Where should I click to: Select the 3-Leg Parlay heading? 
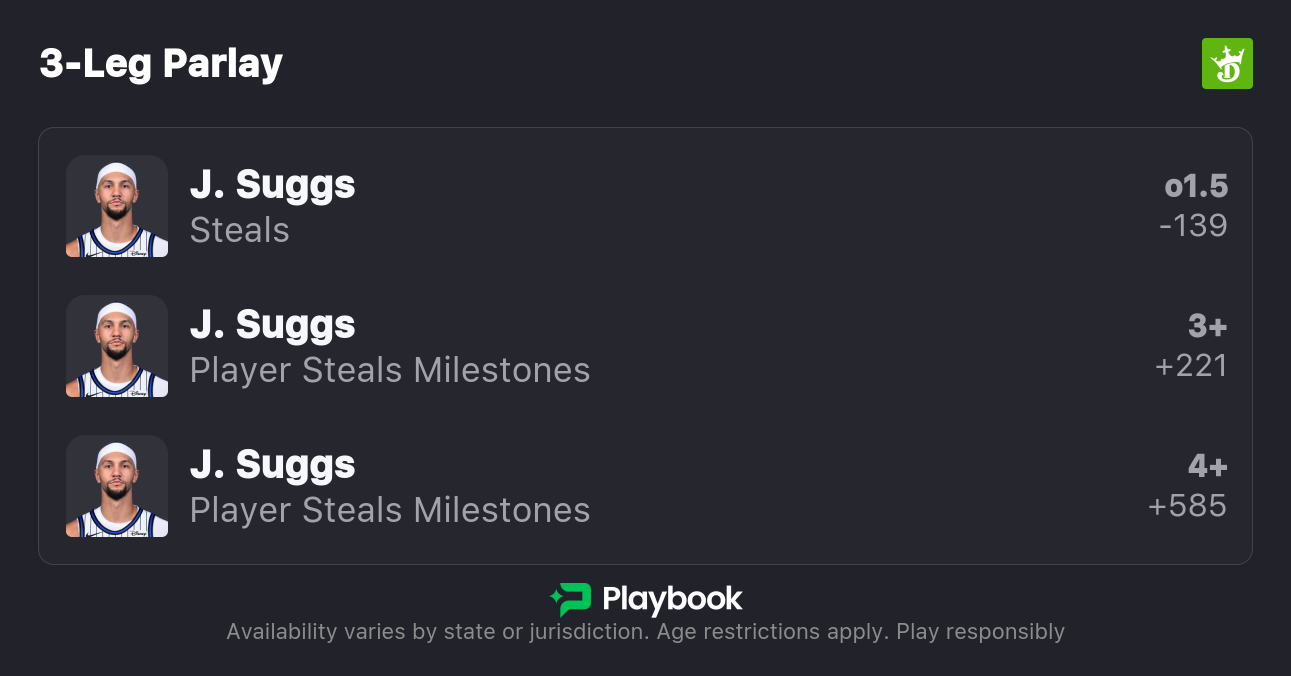point(161,64)
